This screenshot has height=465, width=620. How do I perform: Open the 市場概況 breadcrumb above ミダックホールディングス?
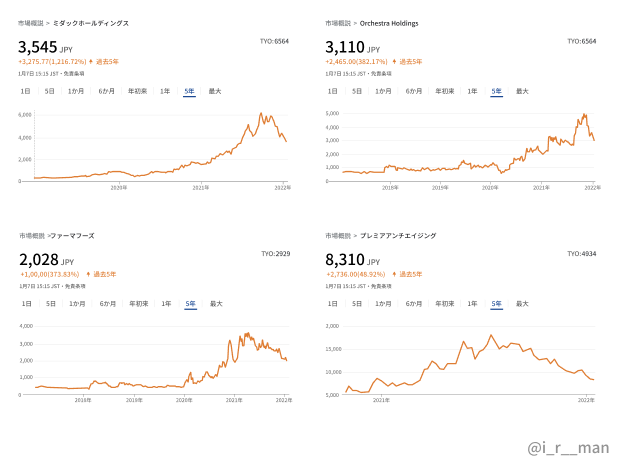[31, 22]
